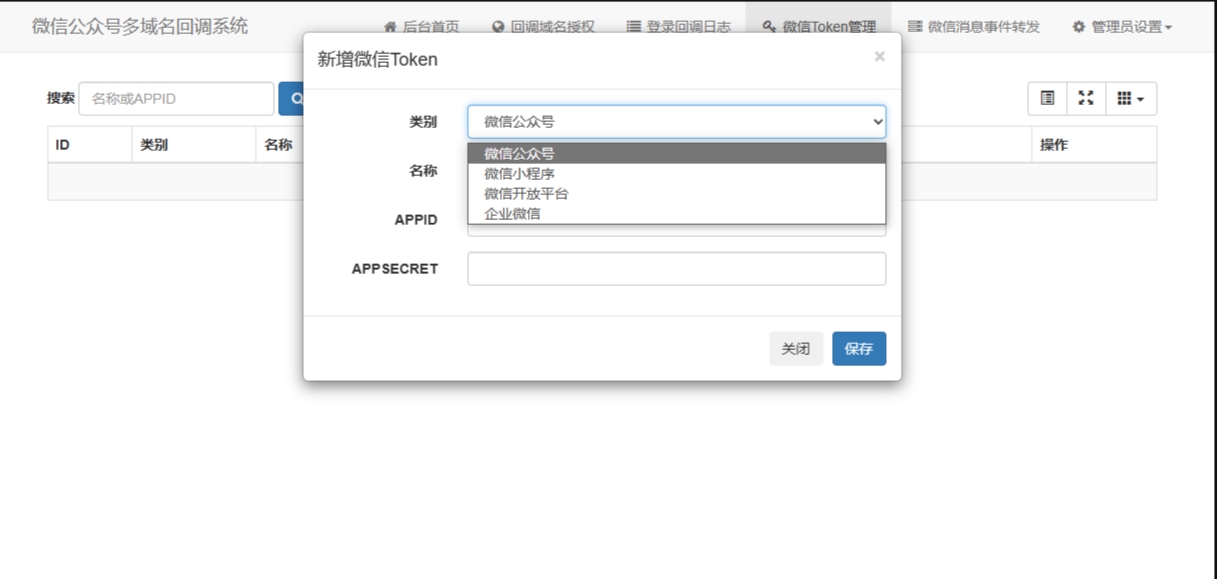Open the 回调域名授权 page
1217x579 pixels.
543,27
